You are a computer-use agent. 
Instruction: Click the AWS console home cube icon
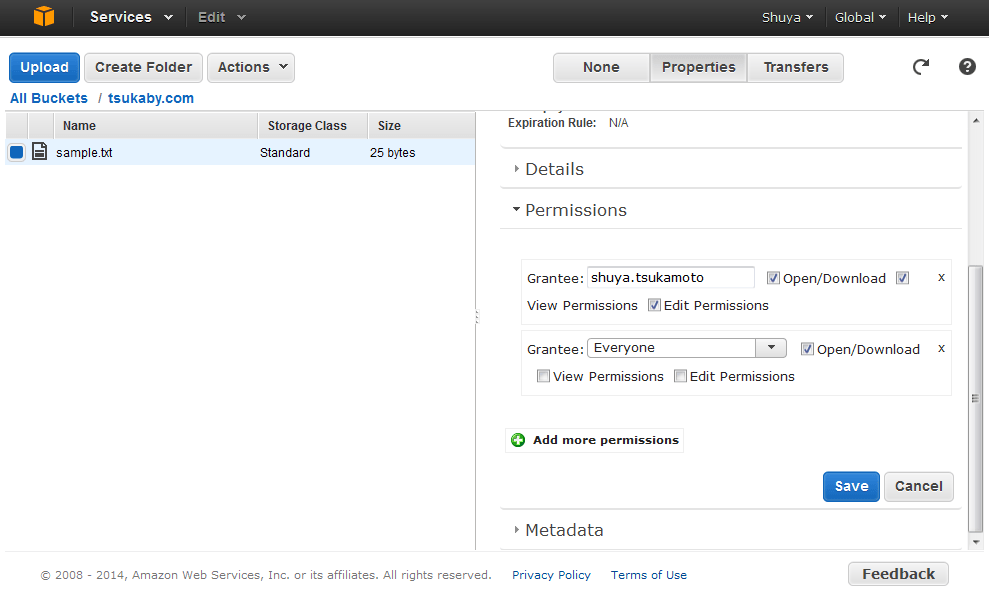coord(44,17)
